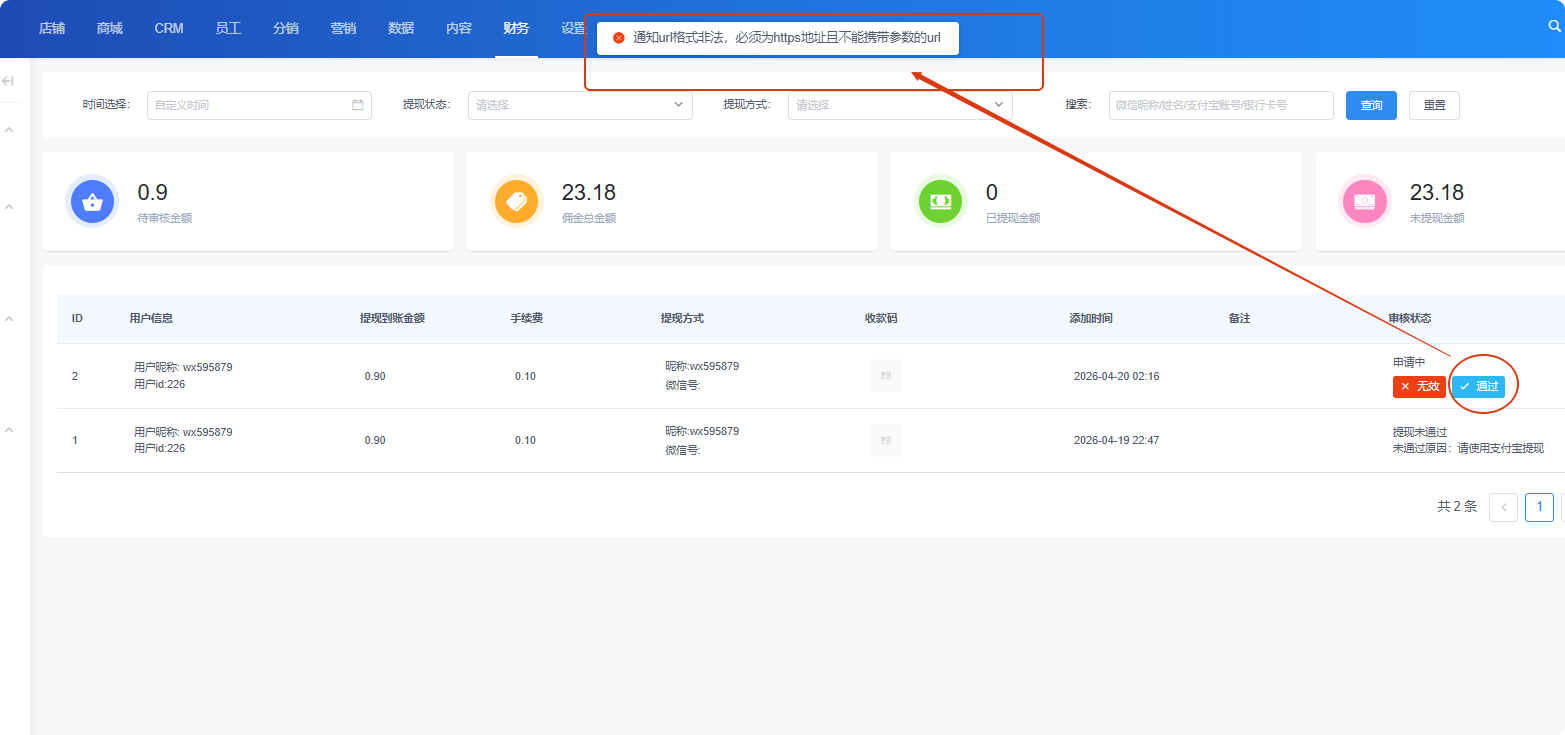Click the green cash withdrawn-amount icon
The height and width of the screenshot is (735, 1565).
[940, 201]
